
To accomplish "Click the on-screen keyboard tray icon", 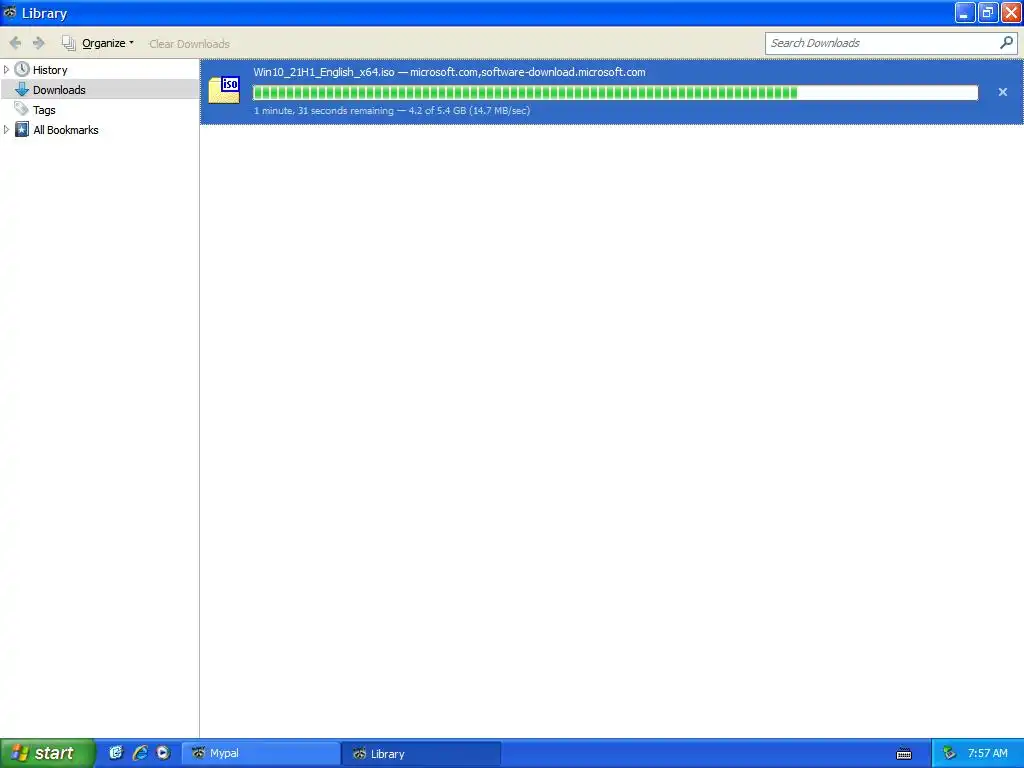I will coord(904,754).
